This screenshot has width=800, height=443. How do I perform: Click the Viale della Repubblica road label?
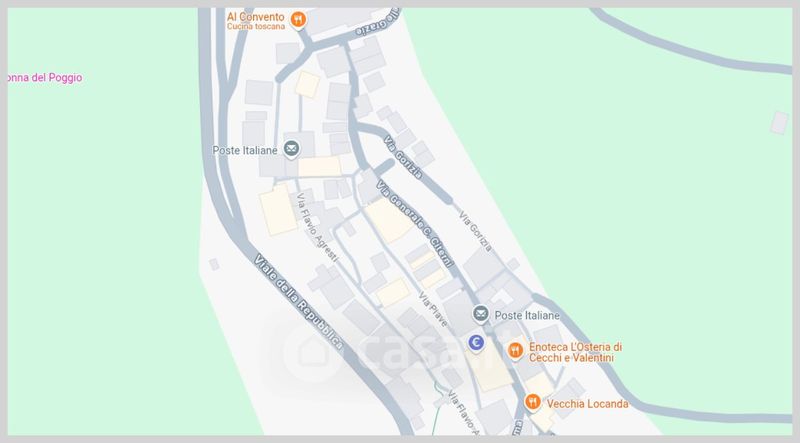click(298, 301)
